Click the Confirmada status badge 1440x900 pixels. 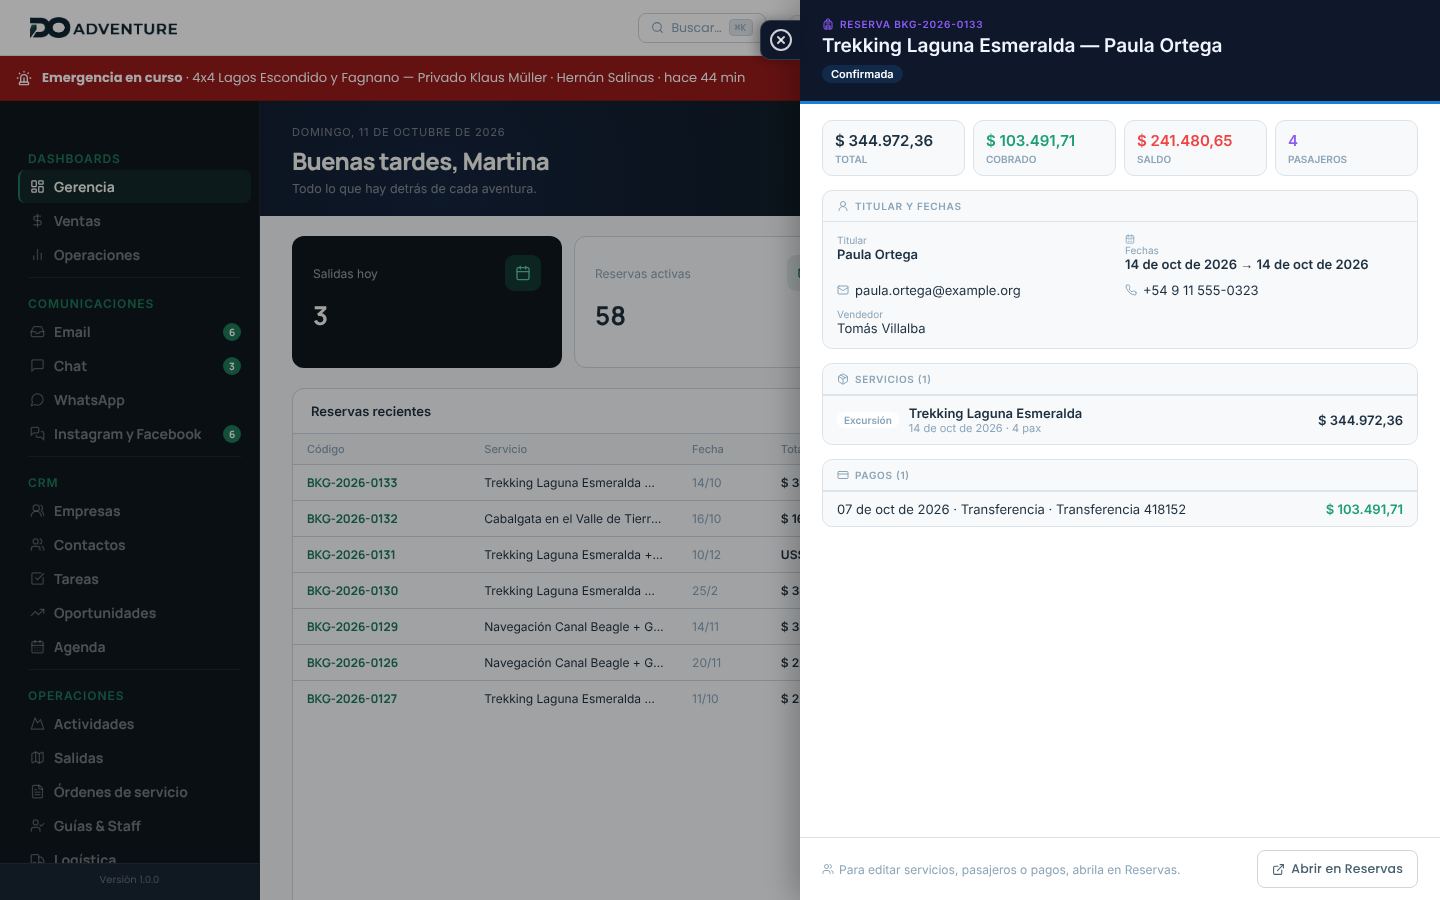click(x=862, y=74)
